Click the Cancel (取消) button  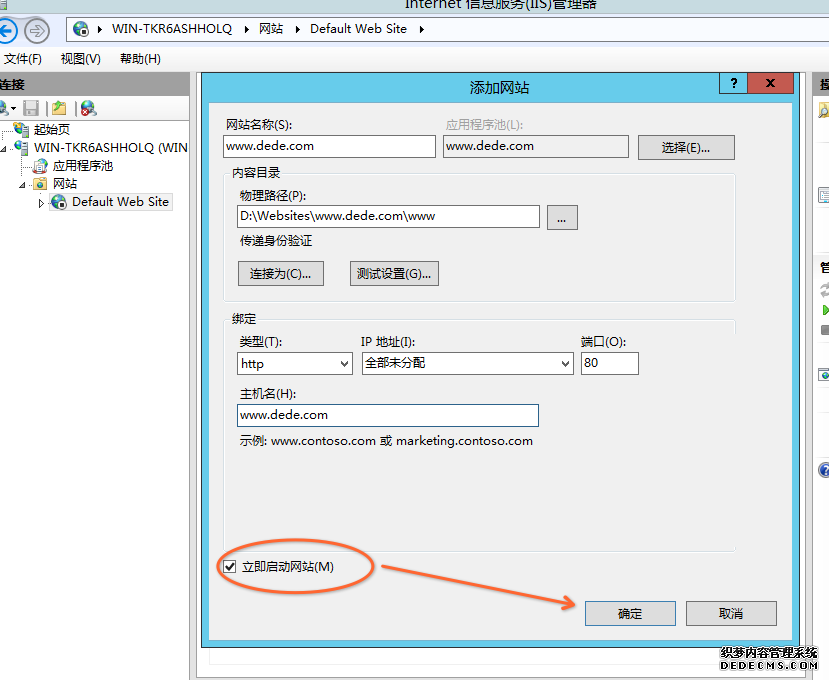(x=731, y=614)
